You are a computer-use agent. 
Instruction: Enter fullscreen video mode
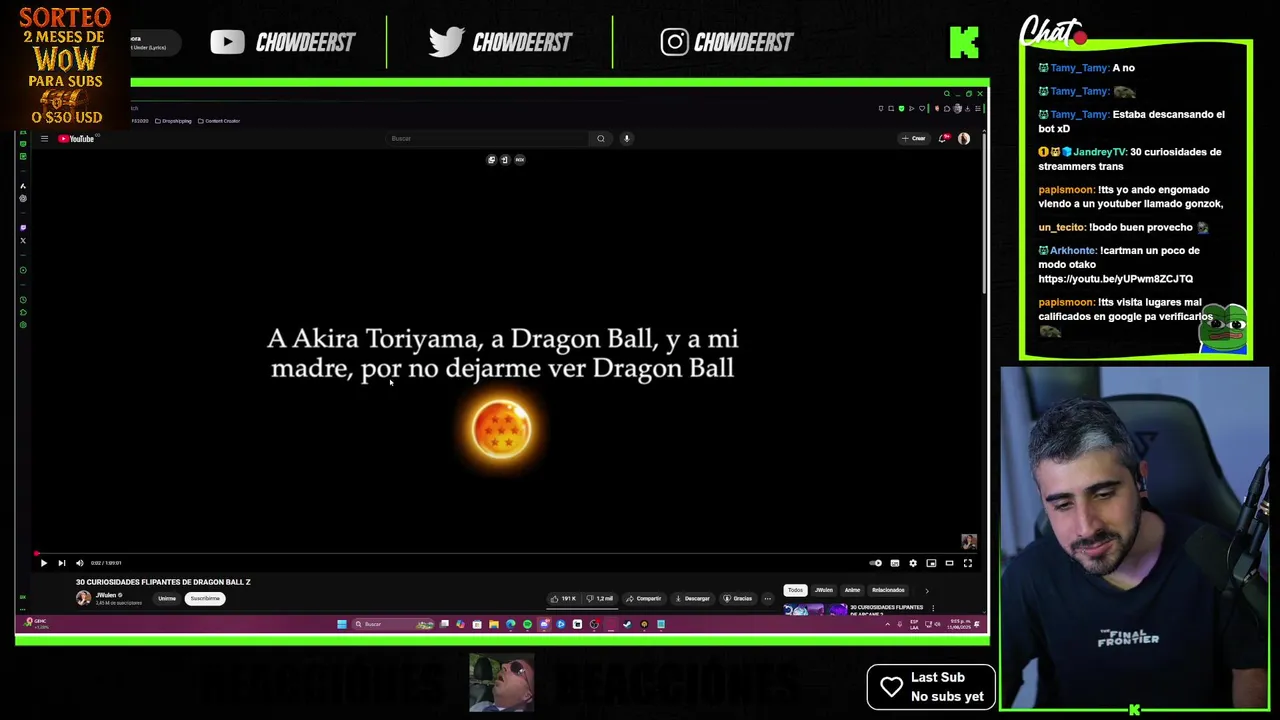point(967,563)
